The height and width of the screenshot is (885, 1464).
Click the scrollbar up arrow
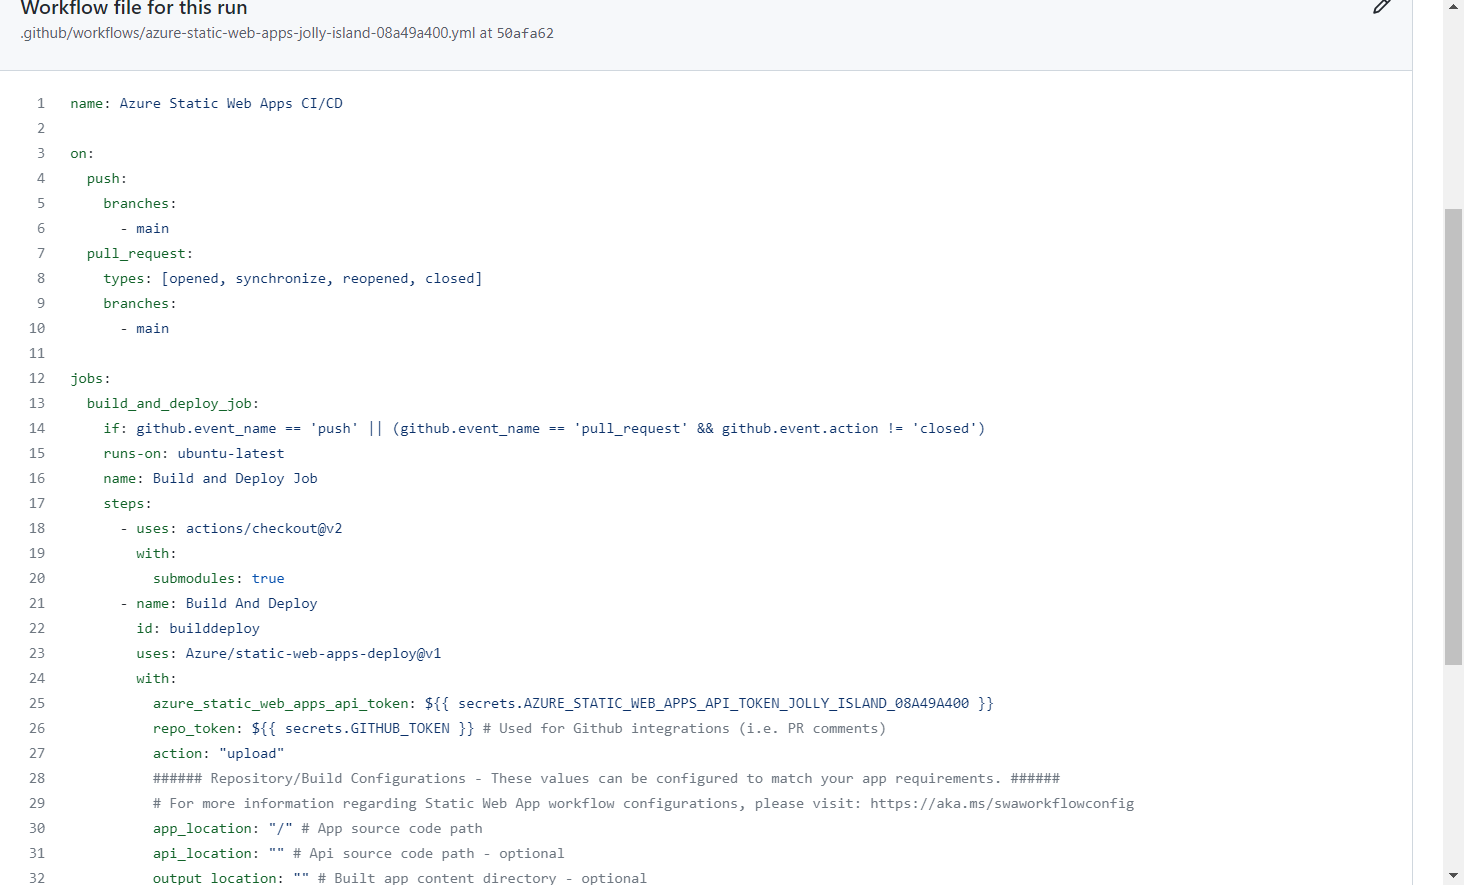1452,7
